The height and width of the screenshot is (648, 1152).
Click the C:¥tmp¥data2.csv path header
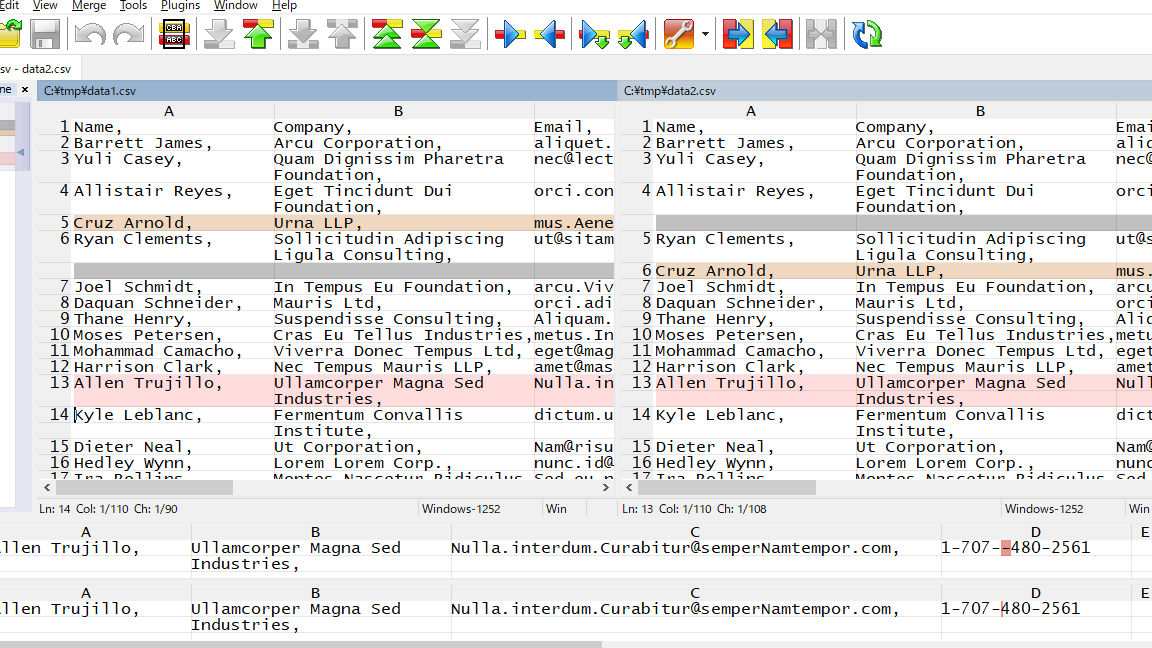click(x=886, y=91)
